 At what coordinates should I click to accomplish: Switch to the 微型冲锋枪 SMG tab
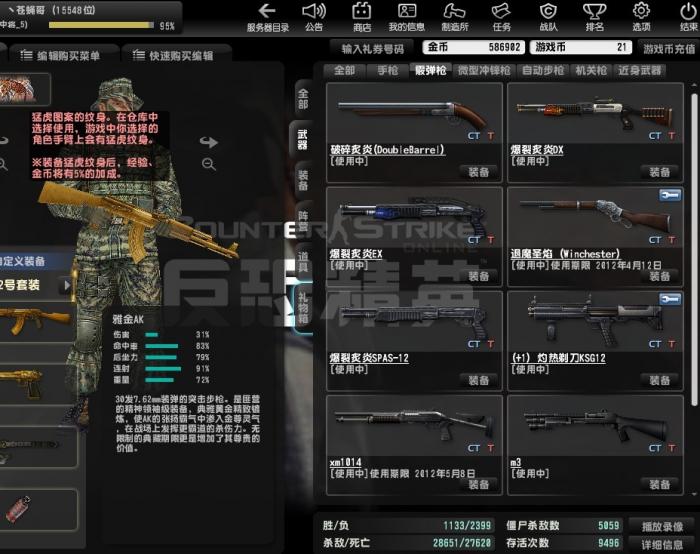click(x=484, y=71)
